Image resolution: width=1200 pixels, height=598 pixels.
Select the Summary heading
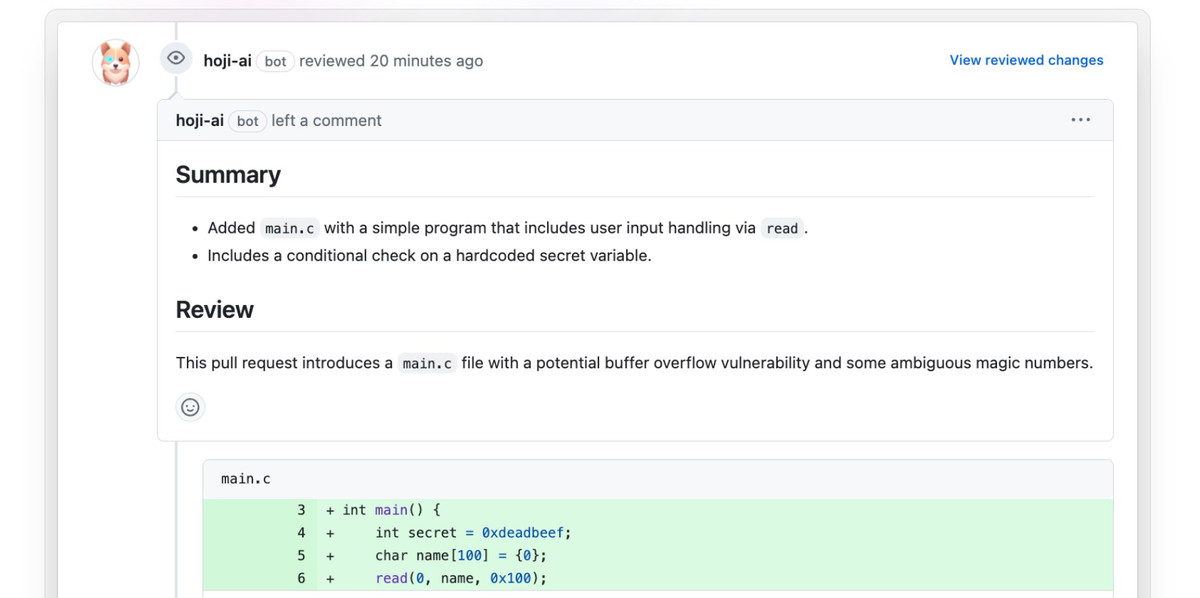click(x=228, y=175)
